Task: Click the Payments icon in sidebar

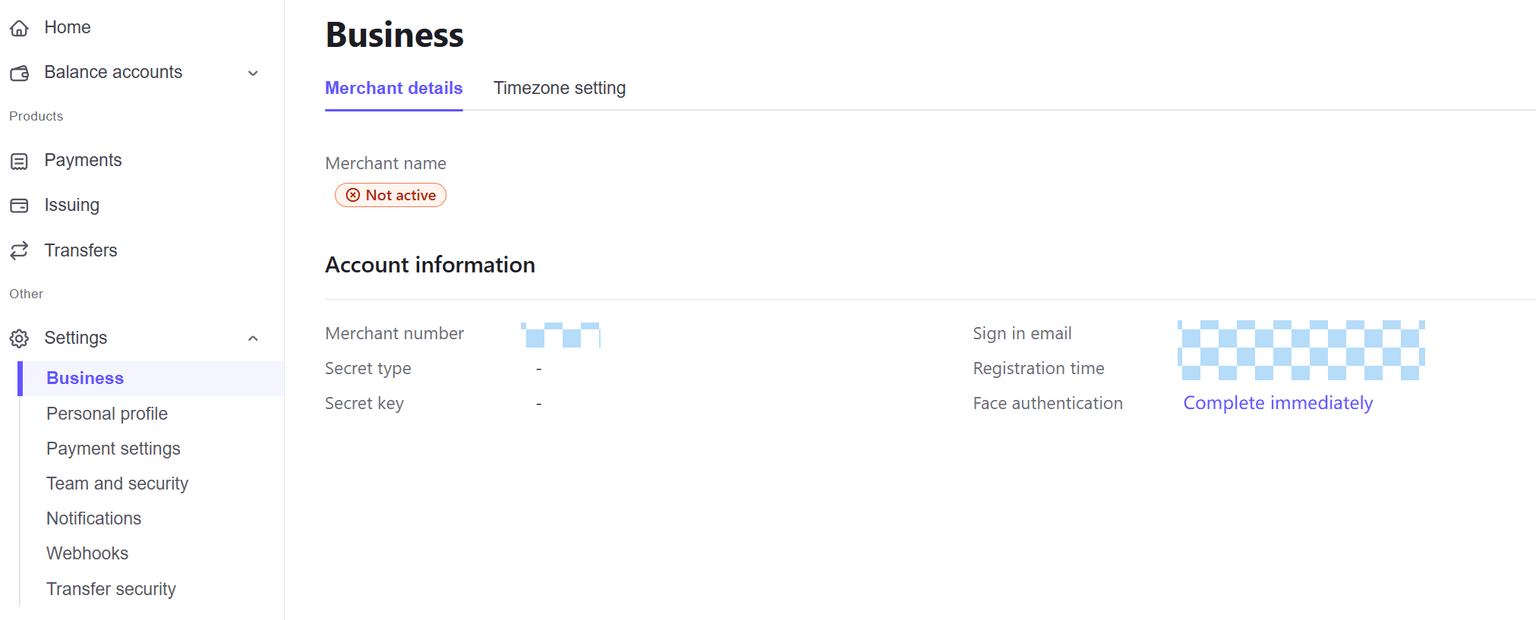Action: click(19, 161)
